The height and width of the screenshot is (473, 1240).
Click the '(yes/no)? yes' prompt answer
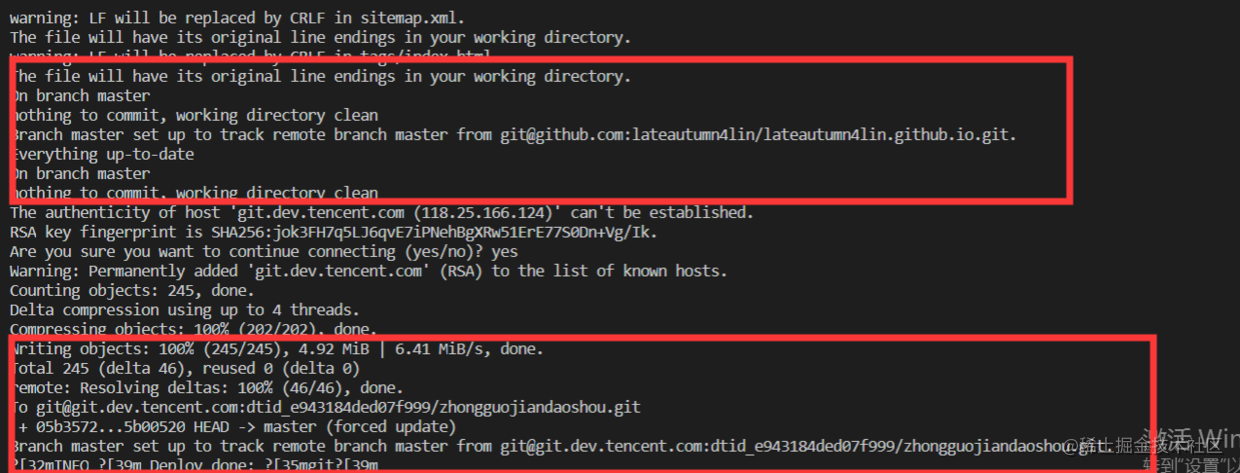tap(466, 252)
